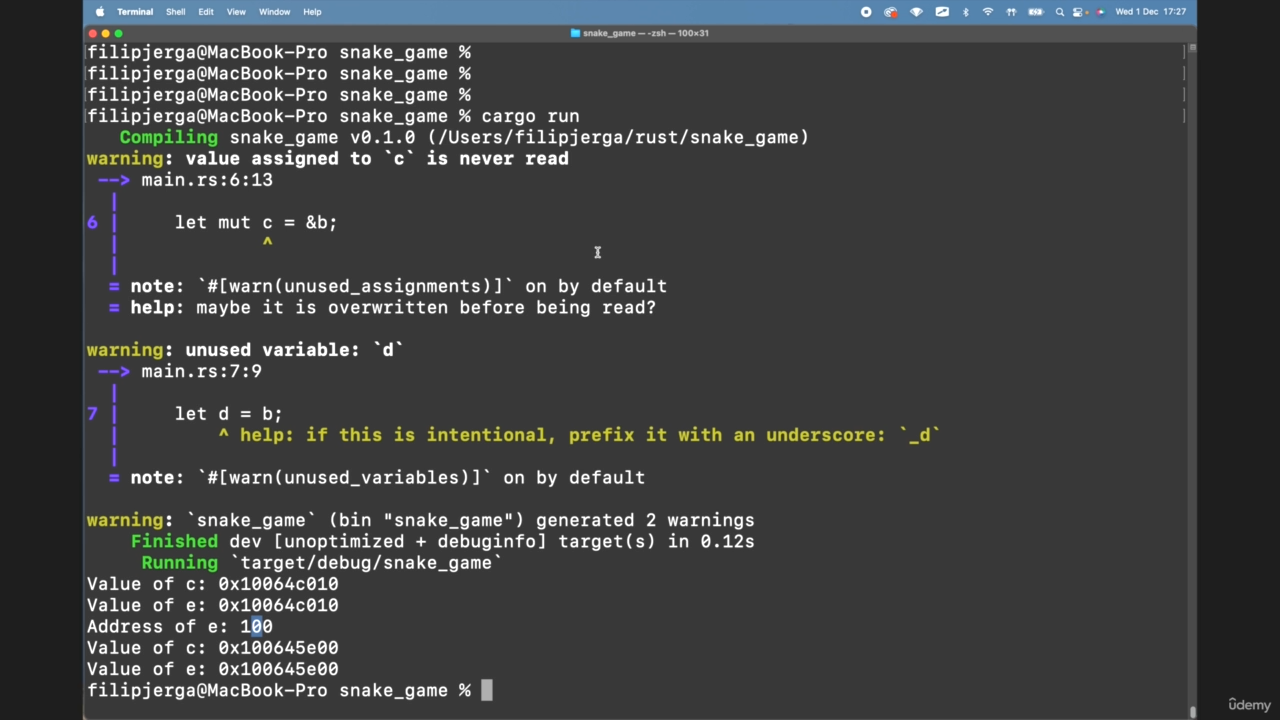Click the snake_game folder icon in title bar
Screen dimensions: 1280x720
pyautogui.click(x=575, y=33)
